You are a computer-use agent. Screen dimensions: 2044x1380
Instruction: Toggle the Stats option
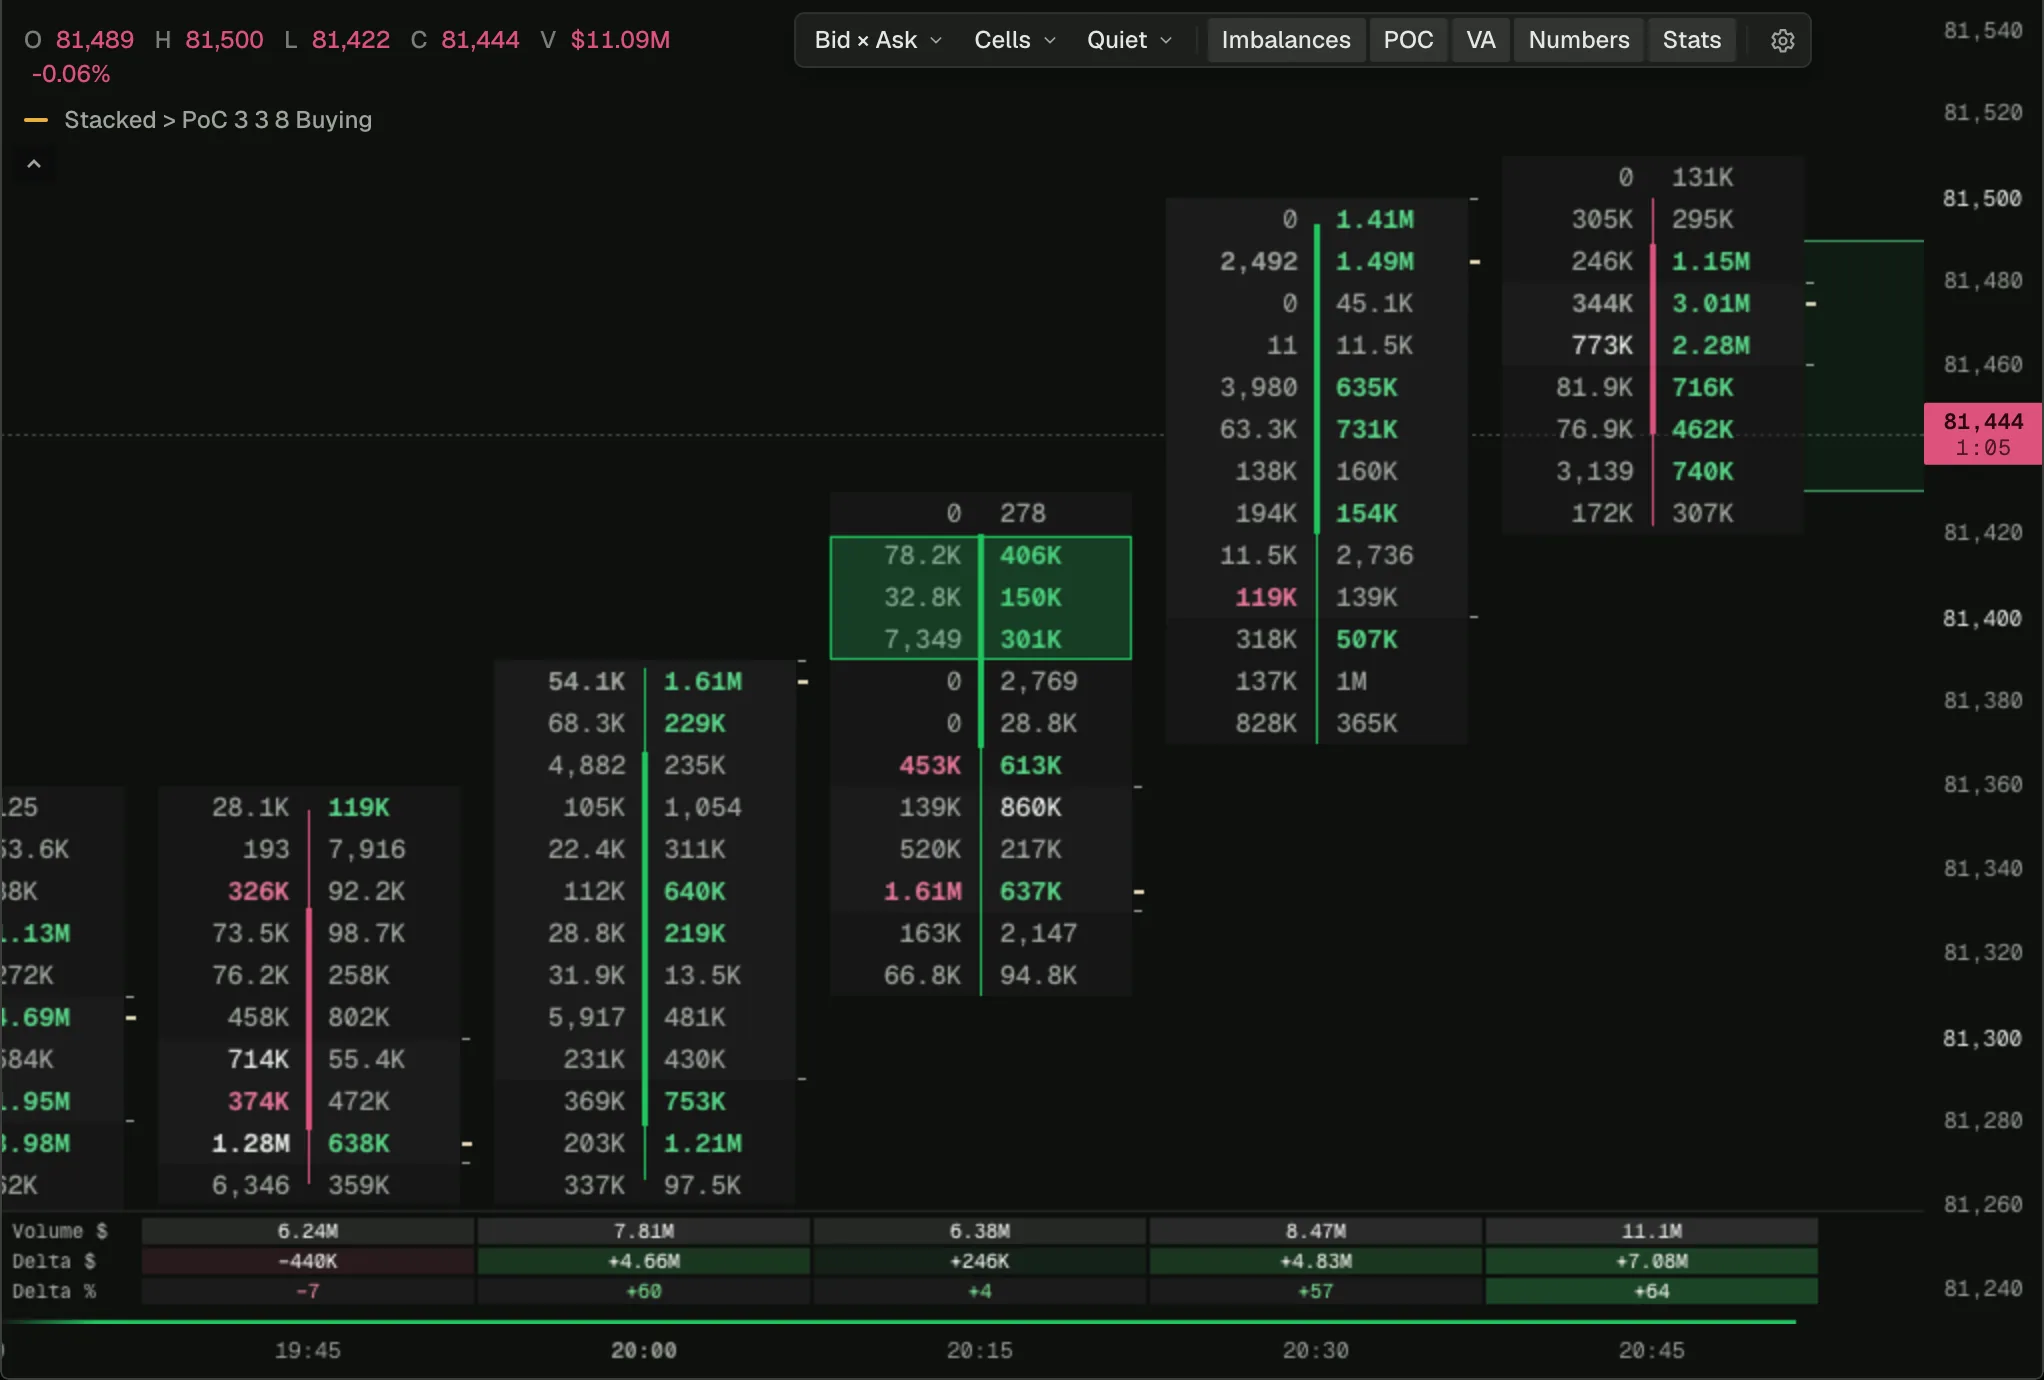[1691, 40]
